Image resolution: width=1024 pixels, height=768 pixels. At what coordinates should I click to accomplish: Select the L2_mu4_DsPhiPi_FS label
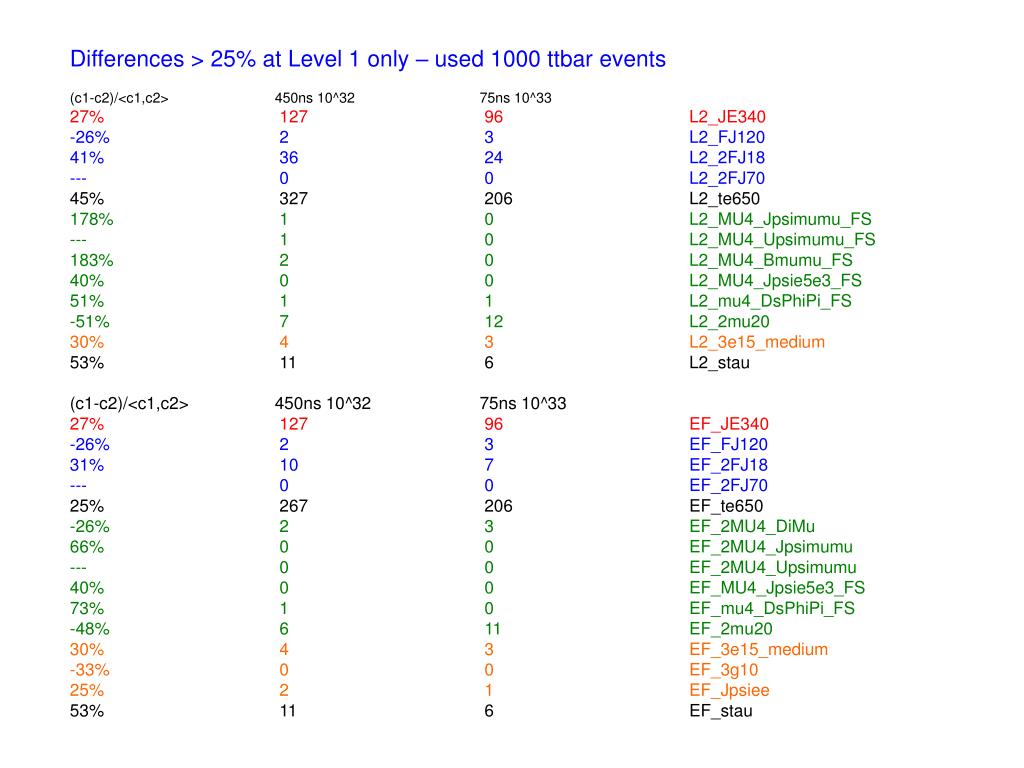771,301
